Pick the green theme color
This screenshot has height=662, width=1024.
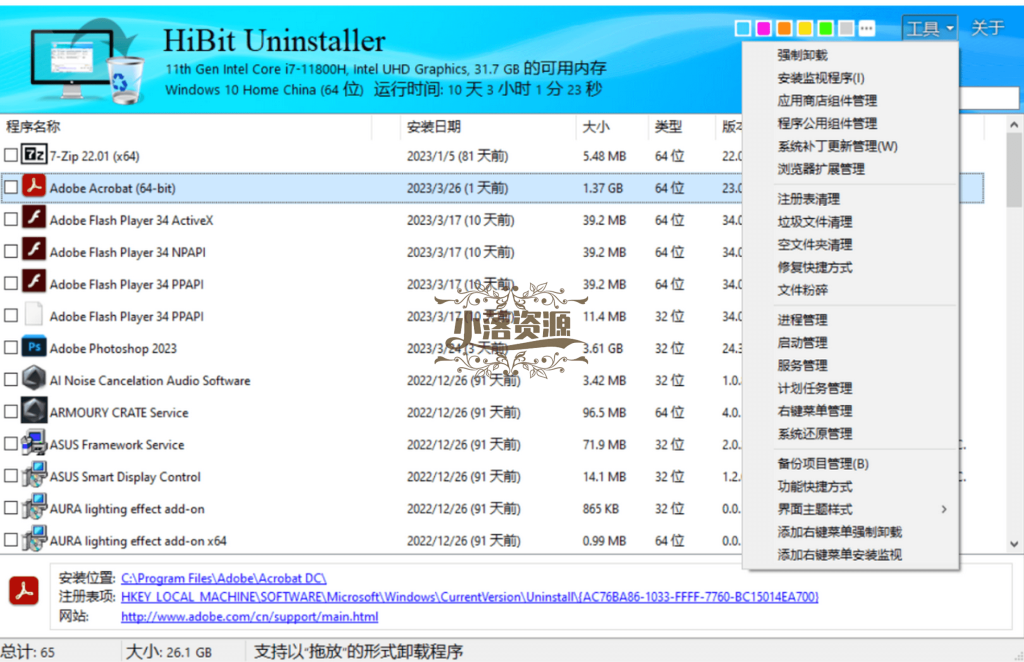tap(825, 28)
